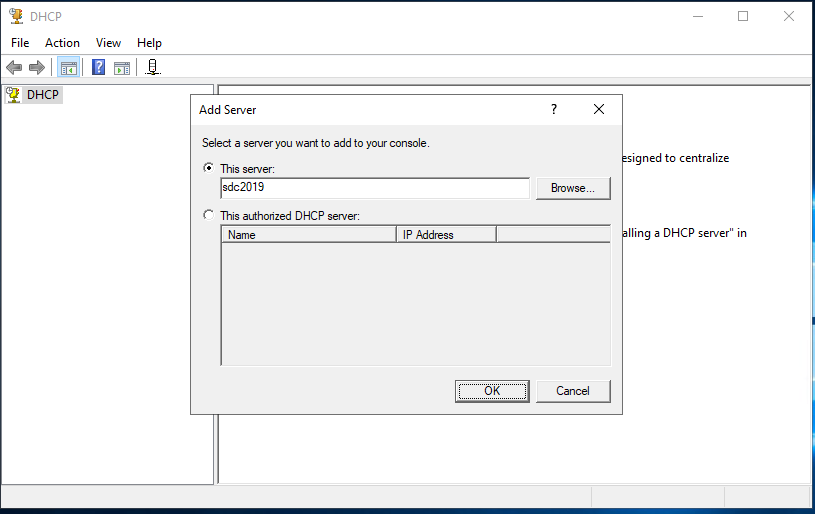
Task: Open the Help menu
Action: click(149, 43)
